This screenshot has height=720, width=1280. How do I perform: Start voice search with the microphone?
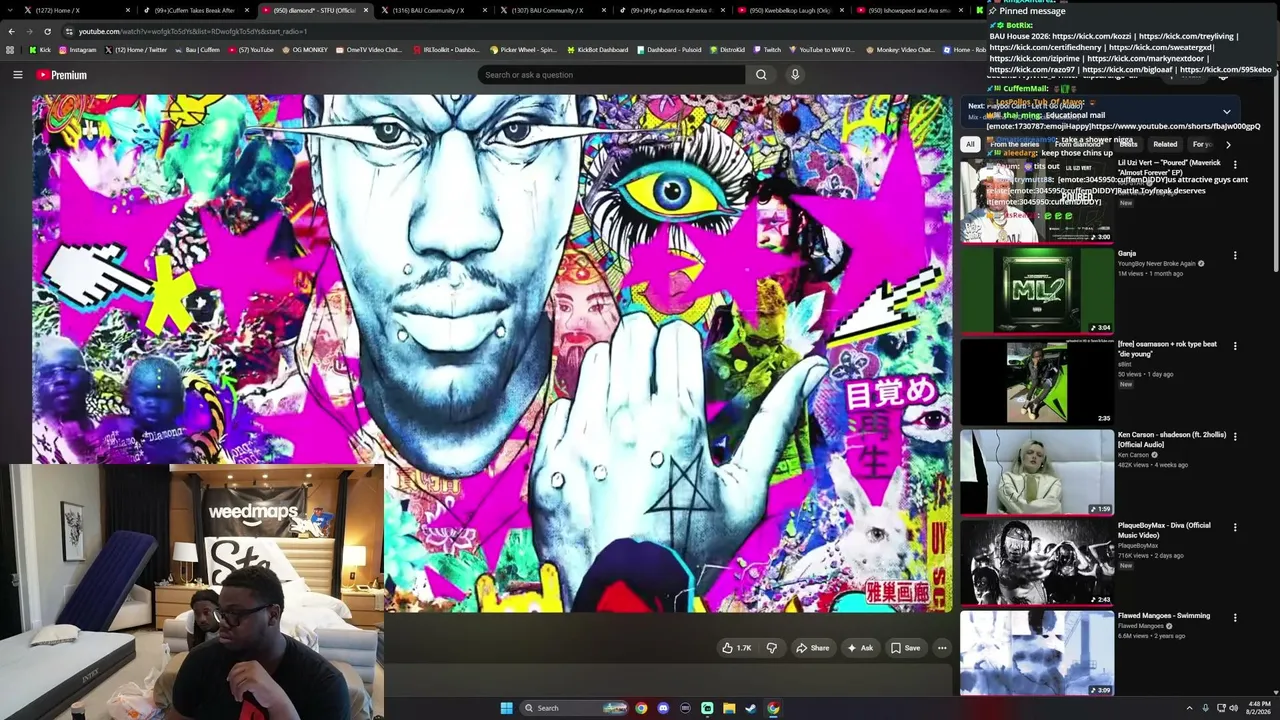point(795,75)
